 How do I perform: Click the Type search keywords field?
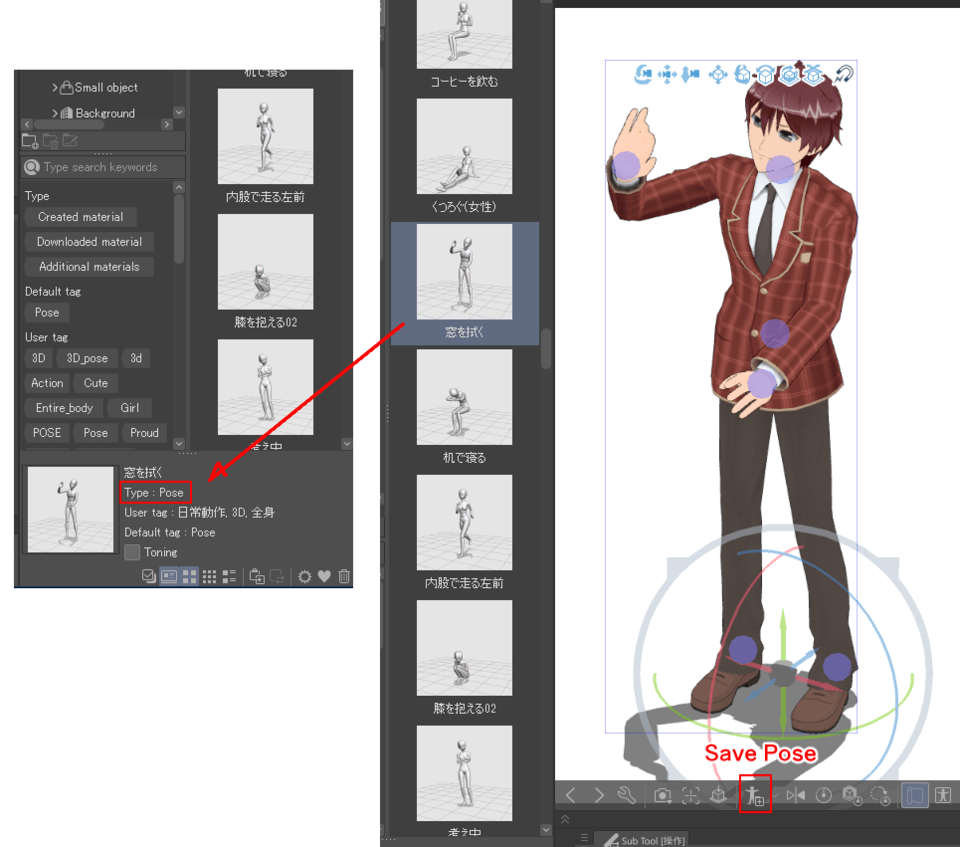pyautogui.click(x=103, y=167)
